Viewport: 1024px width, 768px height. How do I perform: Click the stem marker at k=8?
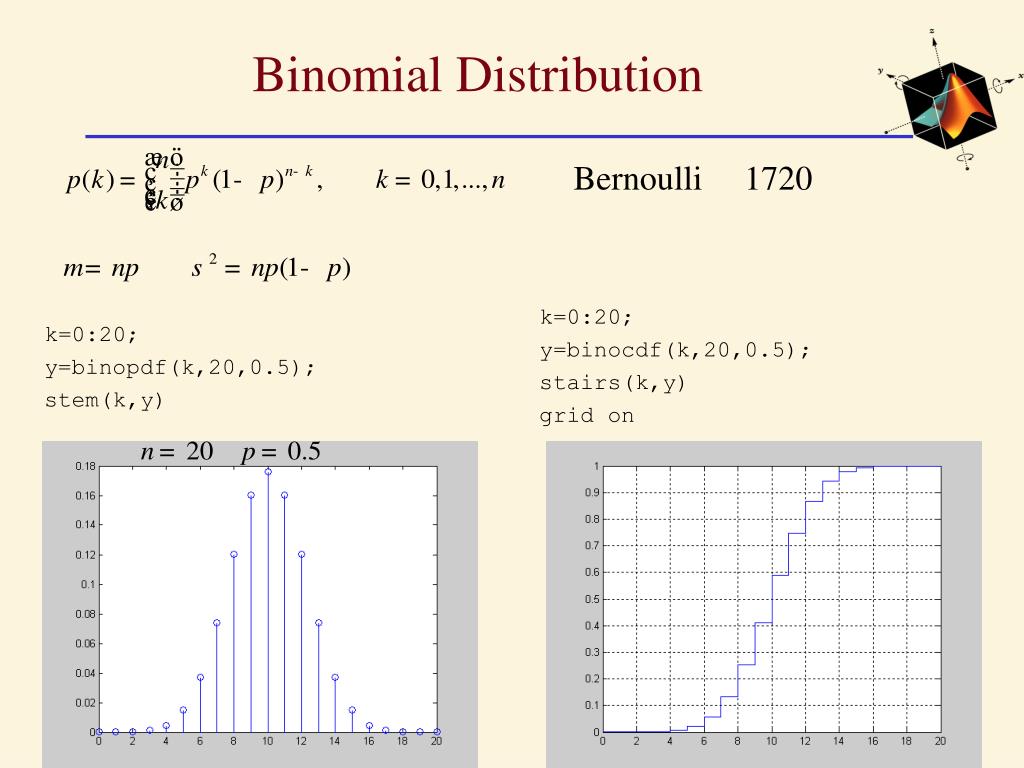234,554
